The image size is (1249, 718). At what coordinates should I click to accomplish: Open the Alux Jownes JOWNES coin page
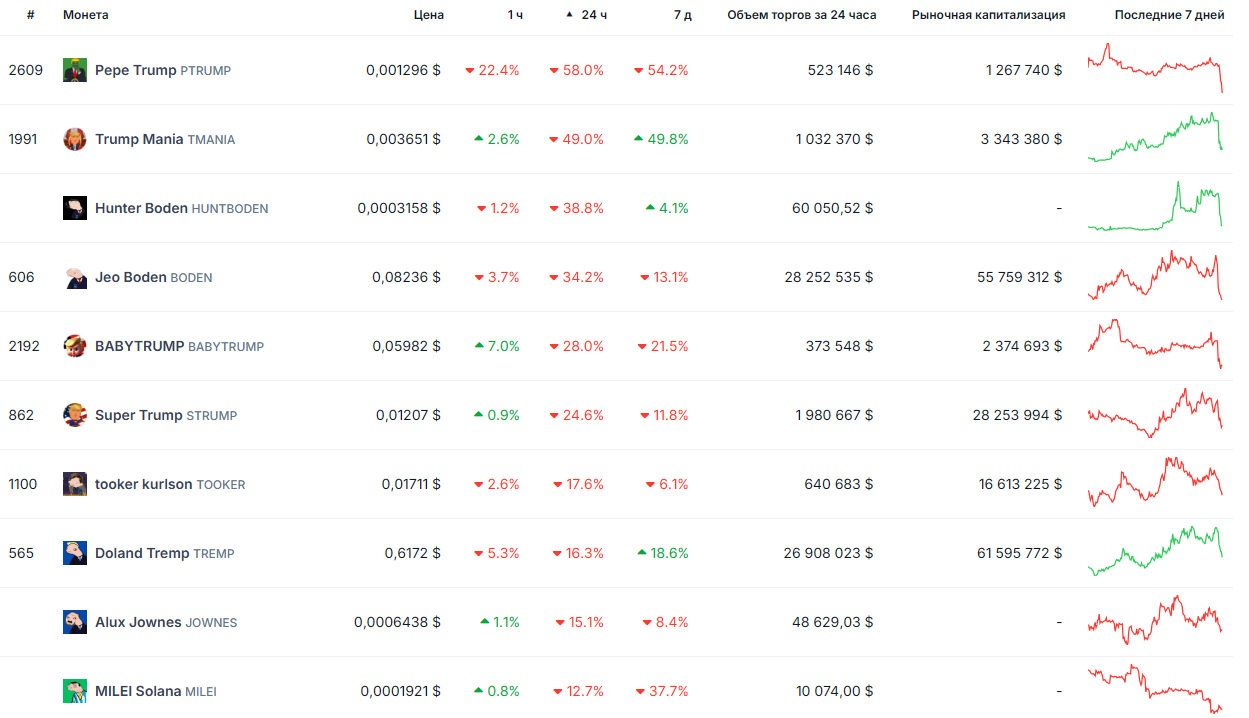166,622
